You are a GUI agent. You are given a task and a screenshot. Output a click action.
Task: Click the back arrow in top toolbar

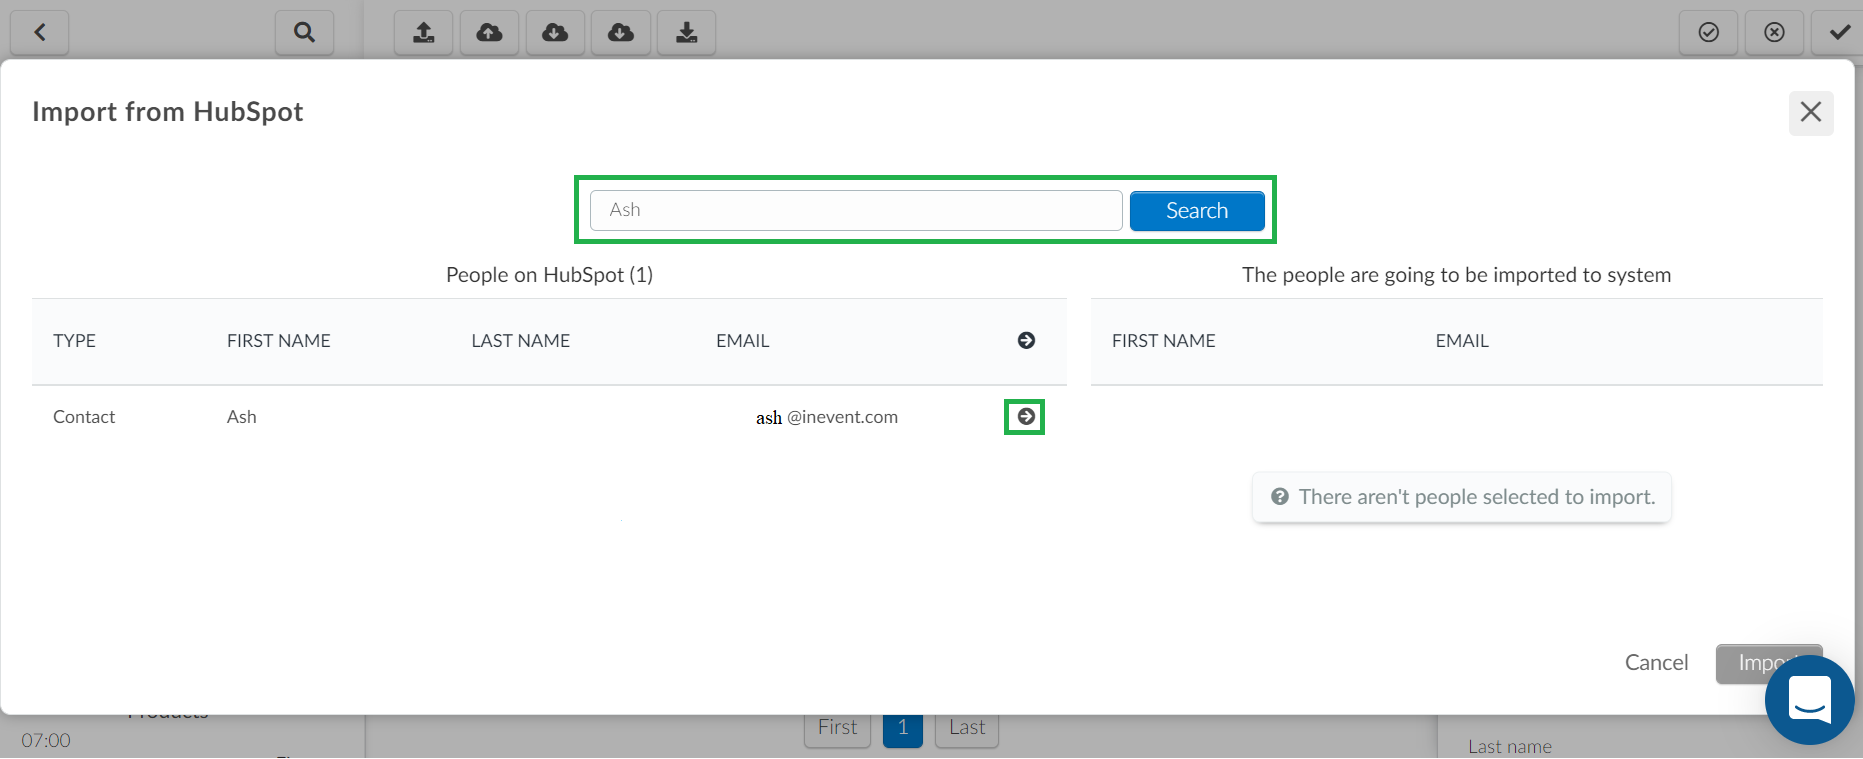pos(40,33)
